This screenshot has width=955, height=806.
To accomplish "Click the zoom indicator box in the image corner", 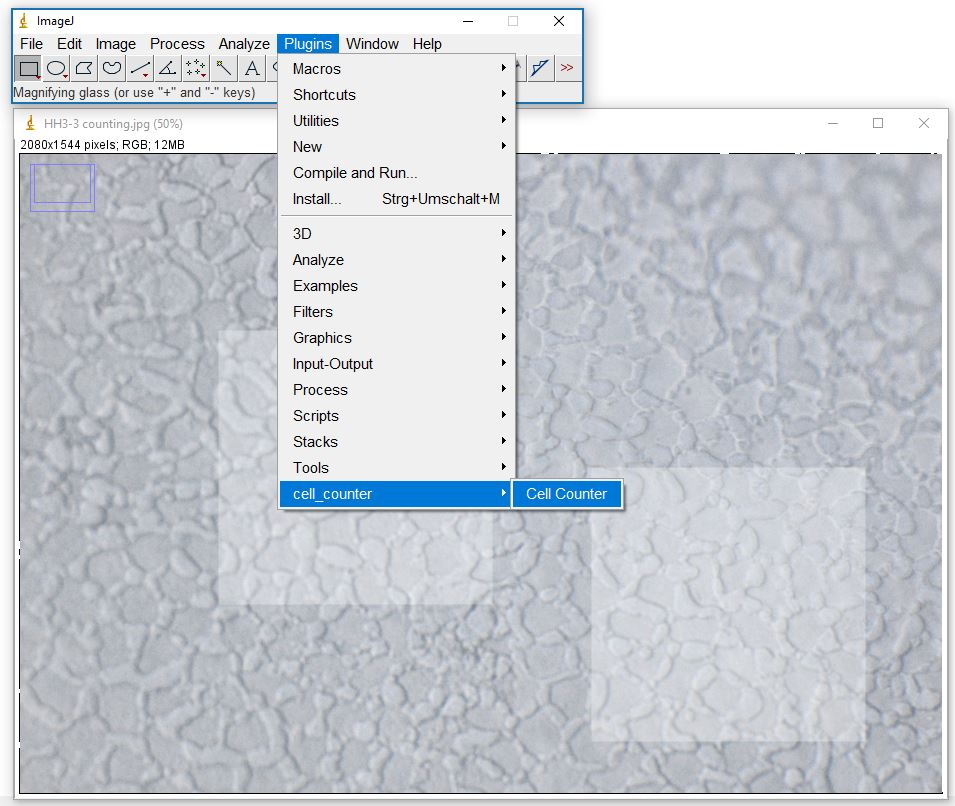I will (x=62, y=187).
